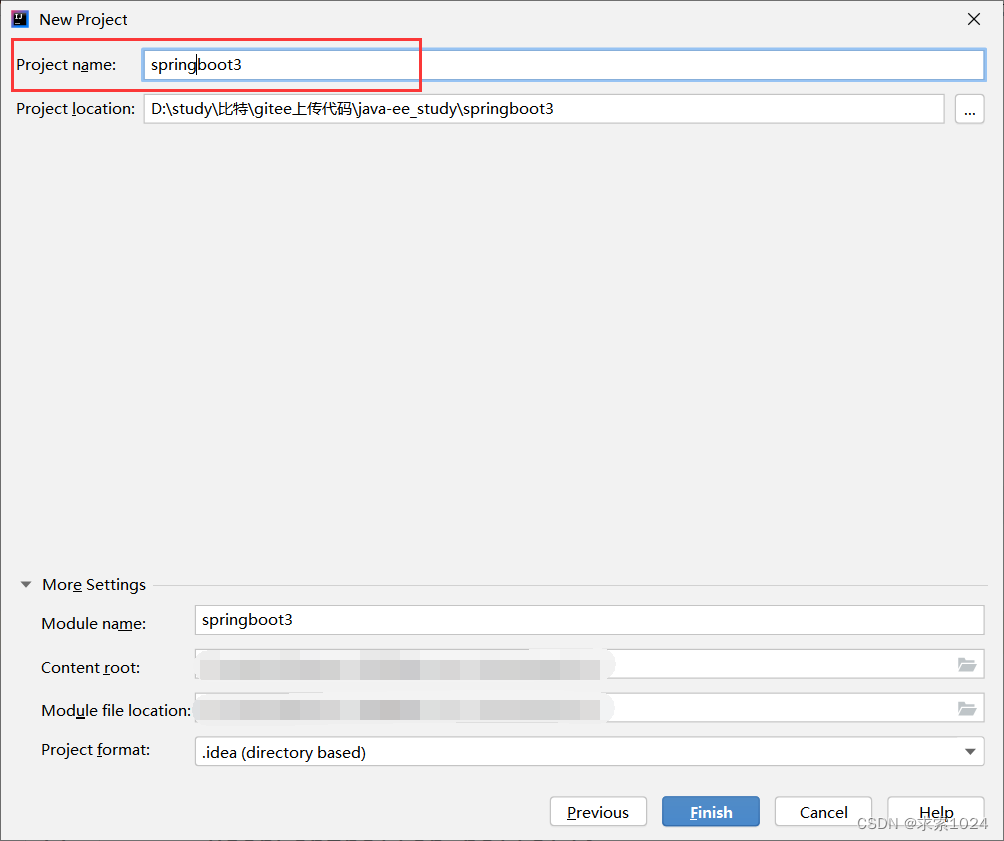Click the IntelliJ IDEA logo in title bar
The image size is (1004, 841).
20,19
